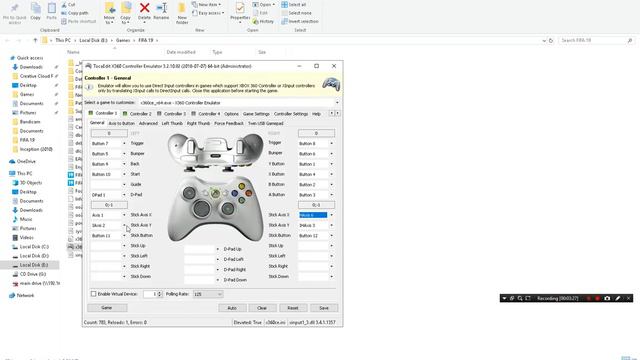Screen dimensions: 640x360
Task: Select OneDrive in navigation pane
Action: tap(26, 161)
